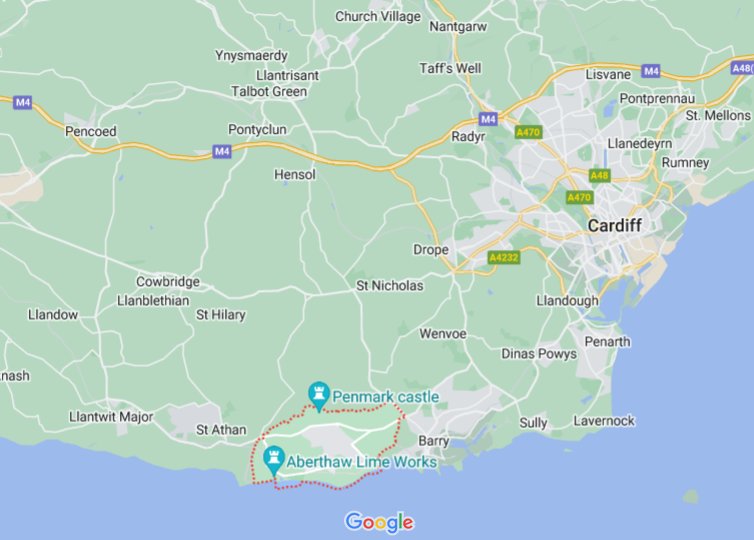The image size is (754, 540).
Task: Click the St Athan label
Action: click(221, 430)
